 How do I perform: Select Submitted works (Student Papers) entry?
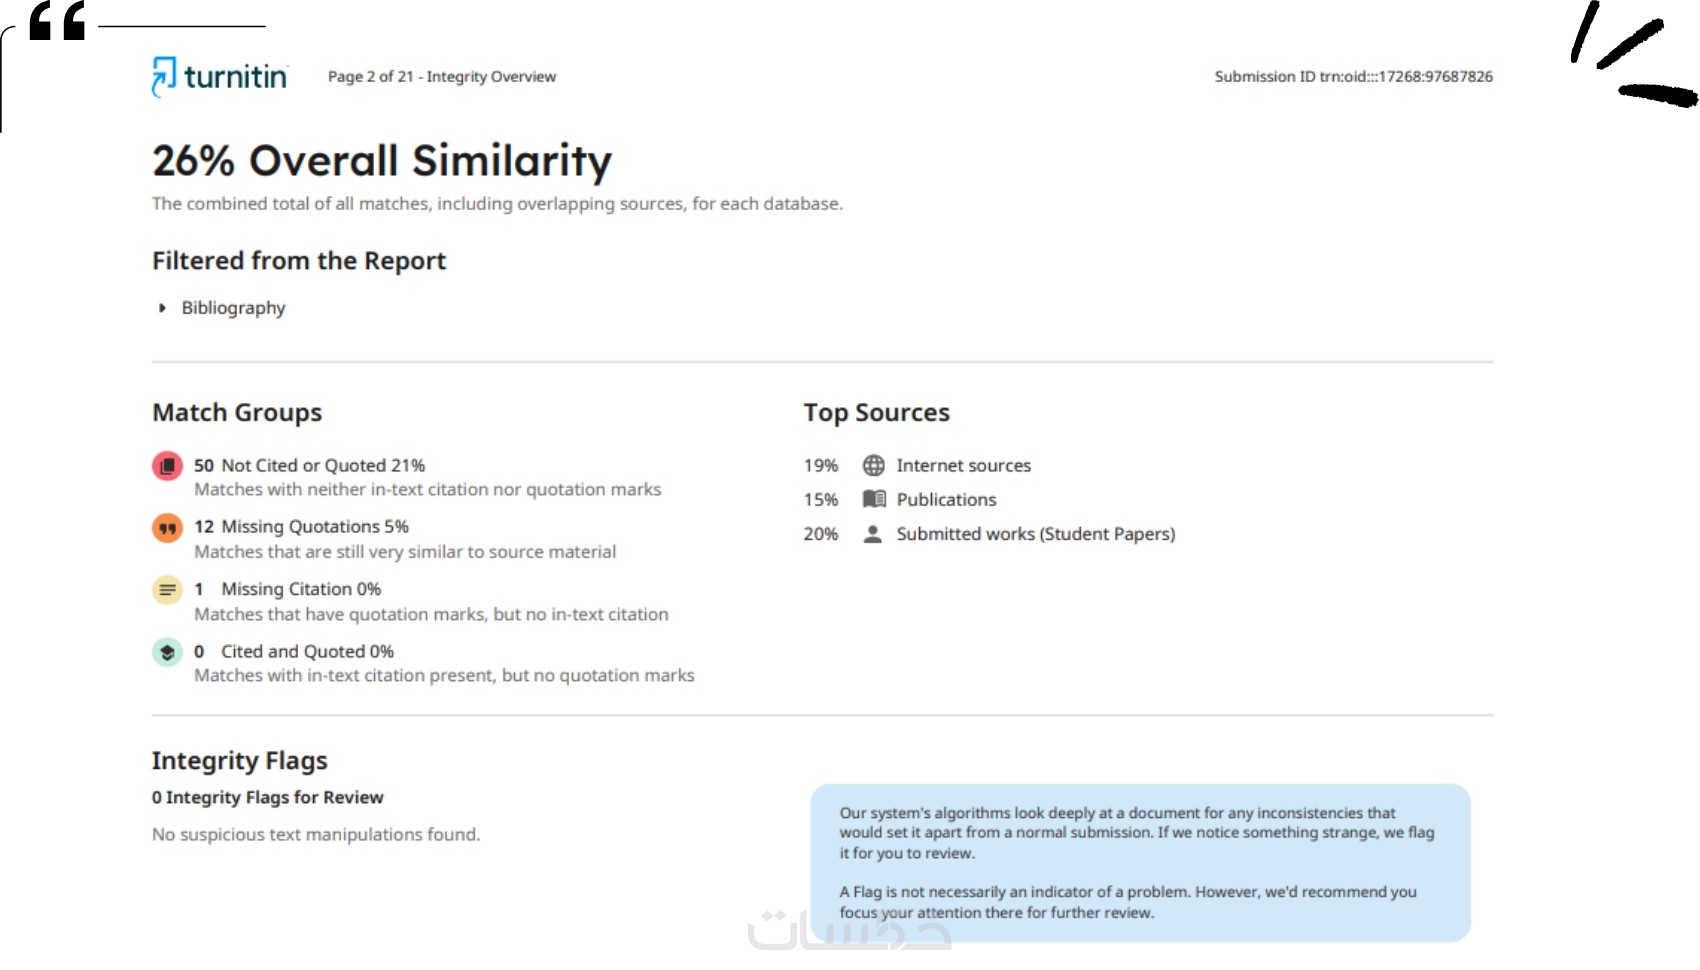coord(1035,534)
